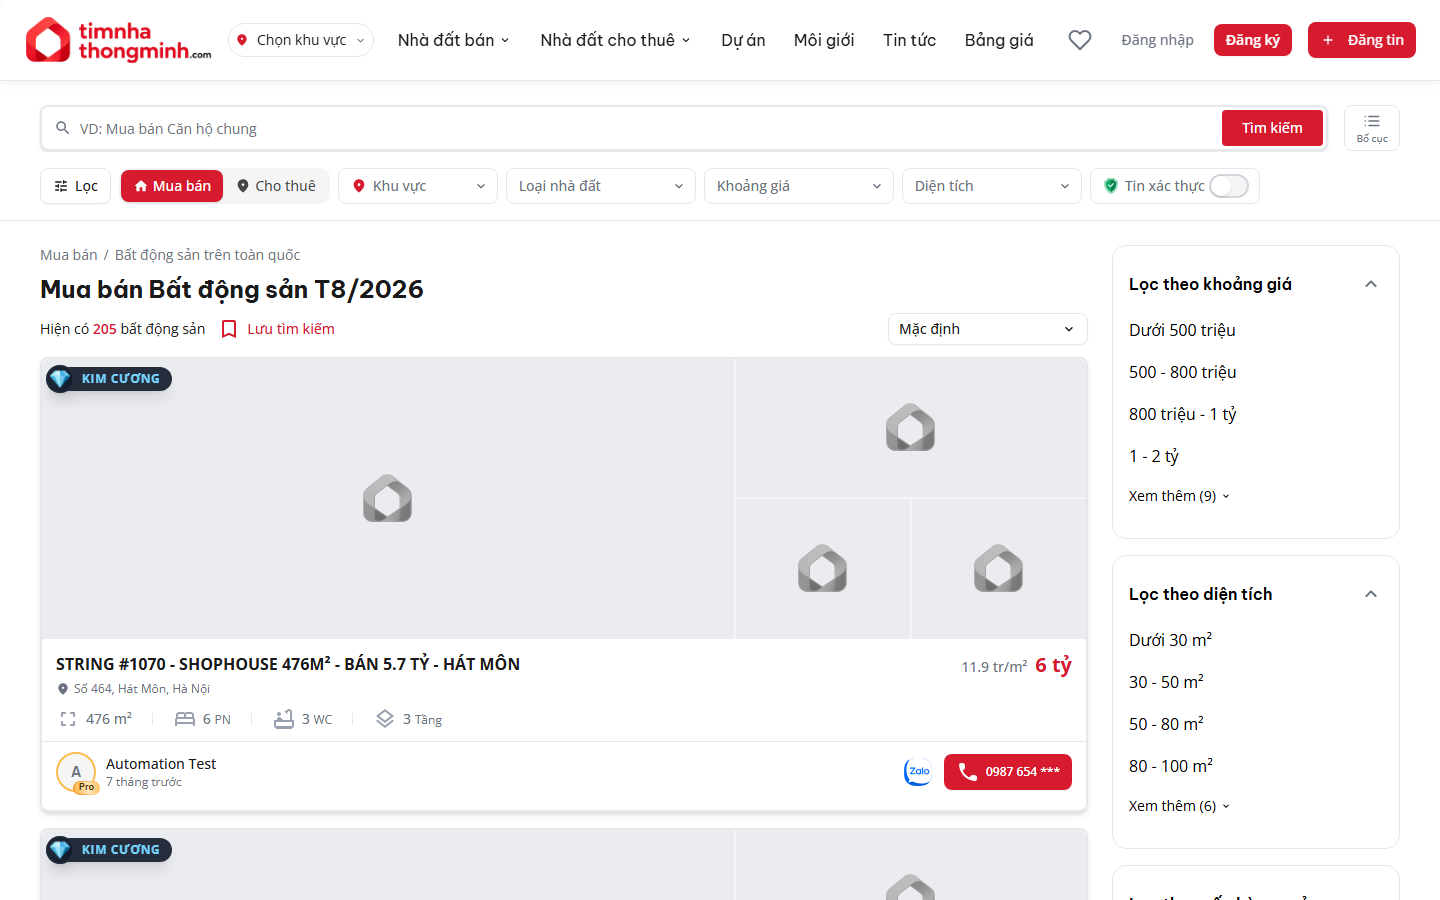Open Zalo chat for Automation Test
The image size is (1440, 900).
[918, 772]
